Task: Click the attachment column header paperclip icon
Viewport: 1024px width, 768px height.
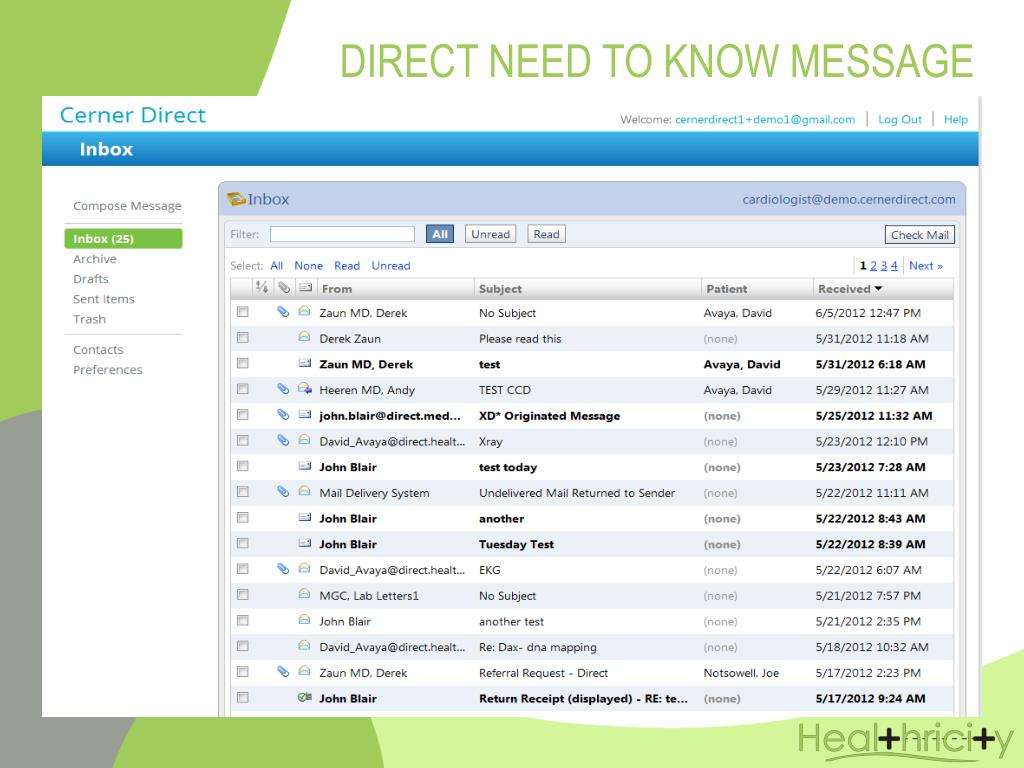Action: pos(283,287)
